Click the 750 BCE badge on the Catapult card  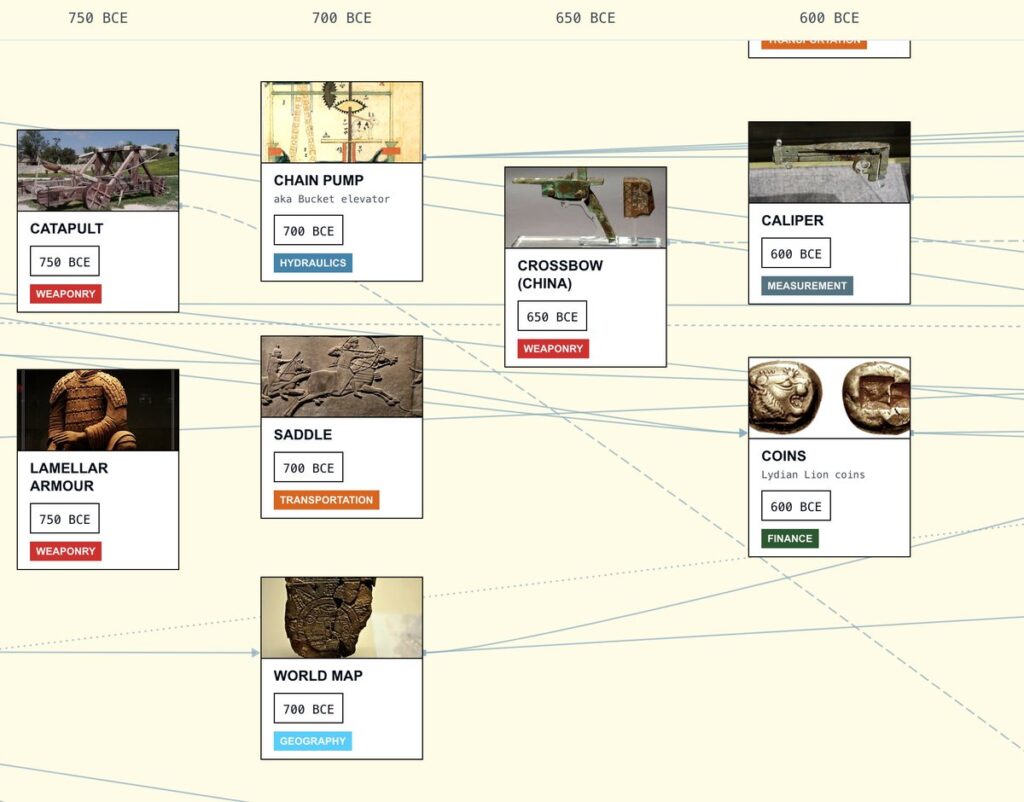pos(65,260)
